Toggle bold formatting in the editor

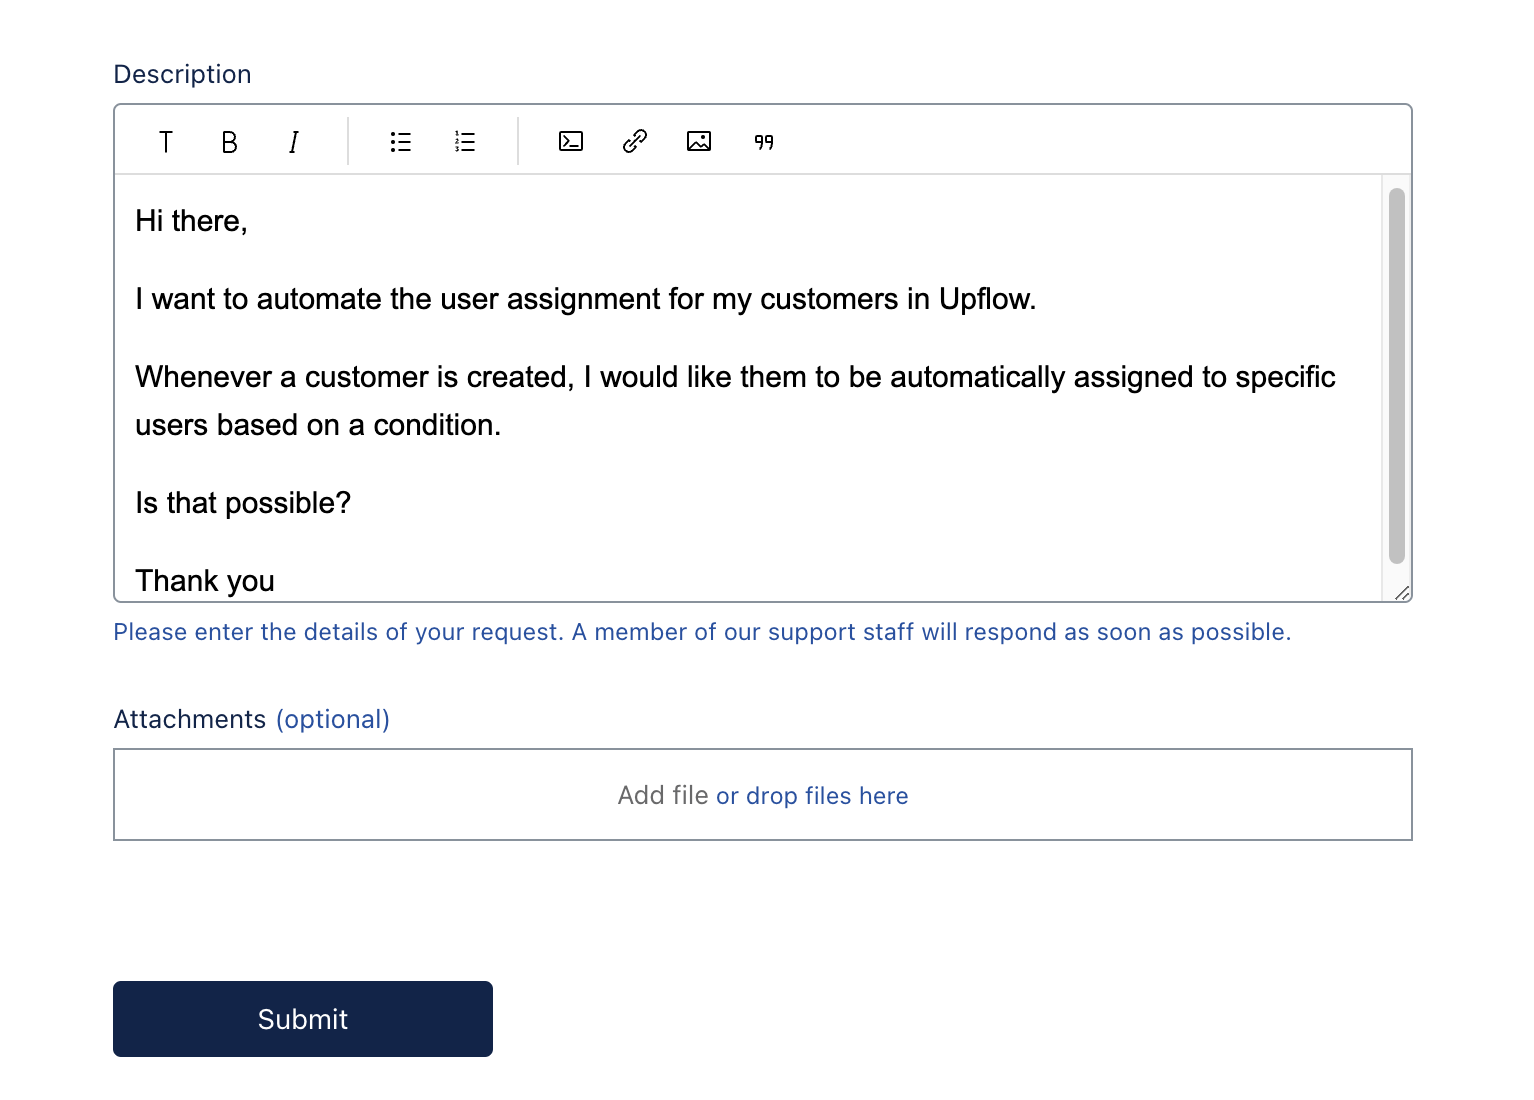[229, 142]
